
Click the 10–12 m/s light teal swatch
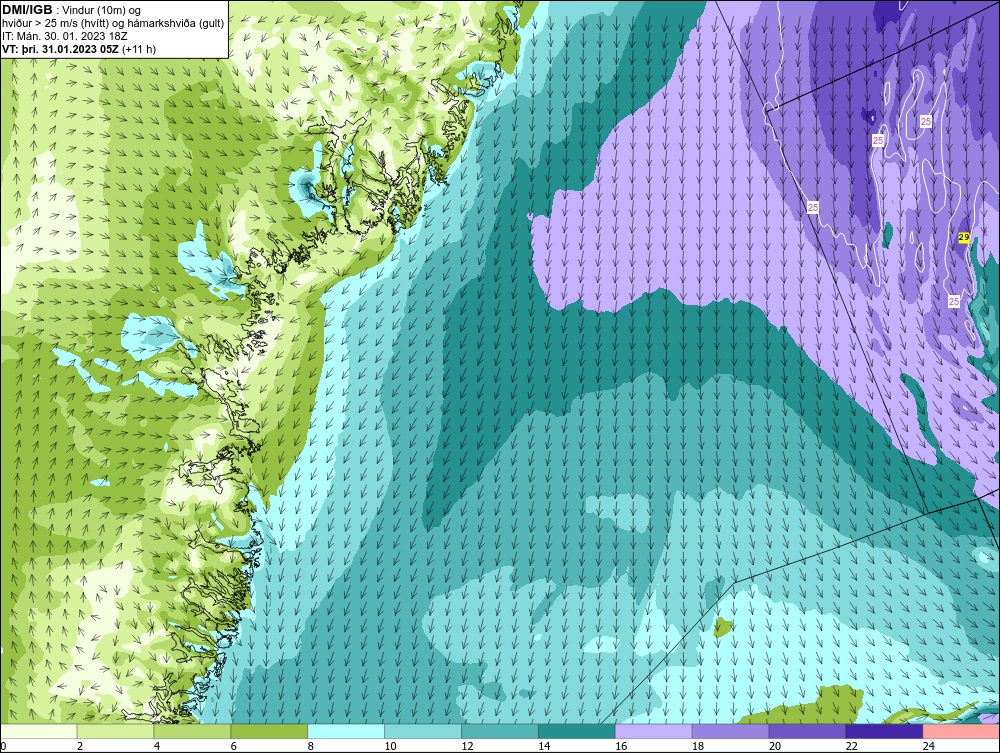pos(423,731)
